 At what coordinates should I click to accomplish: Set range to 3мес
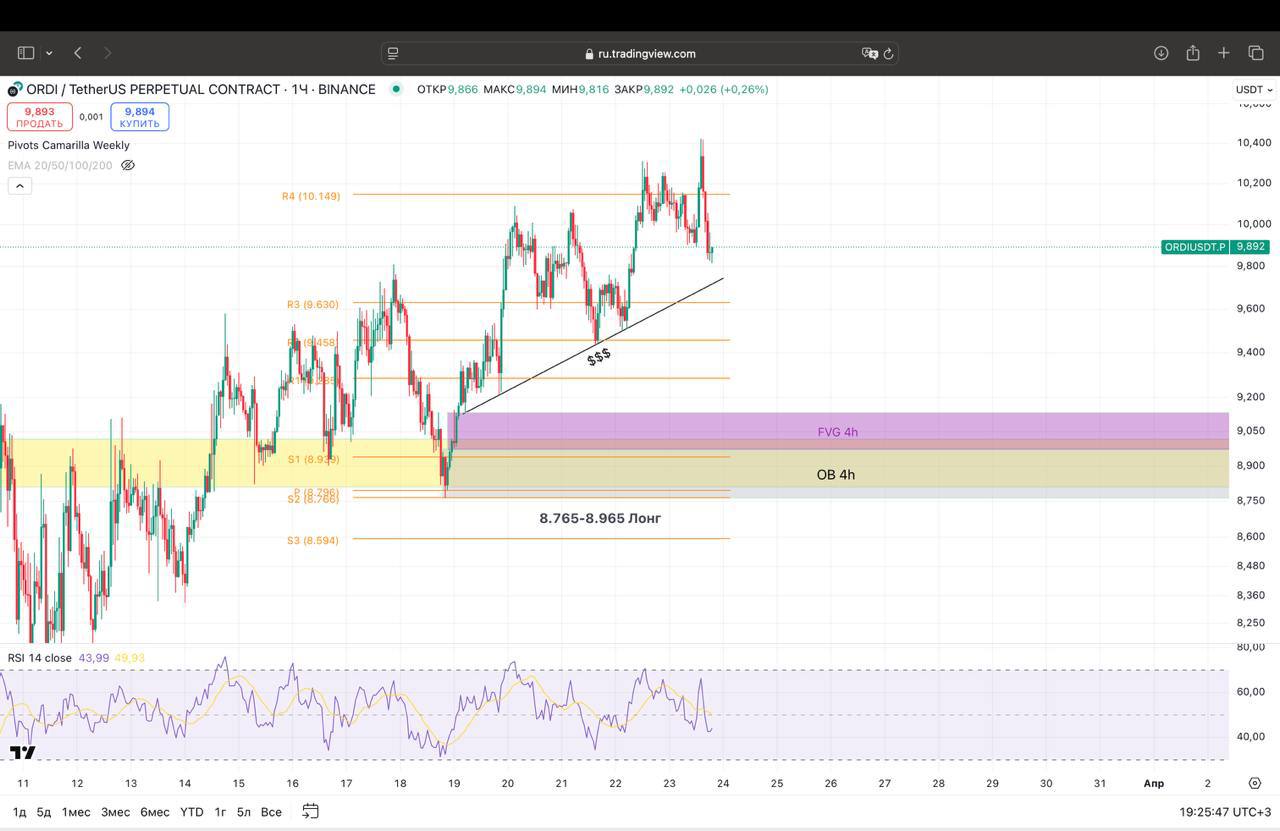tap(115, 812)
